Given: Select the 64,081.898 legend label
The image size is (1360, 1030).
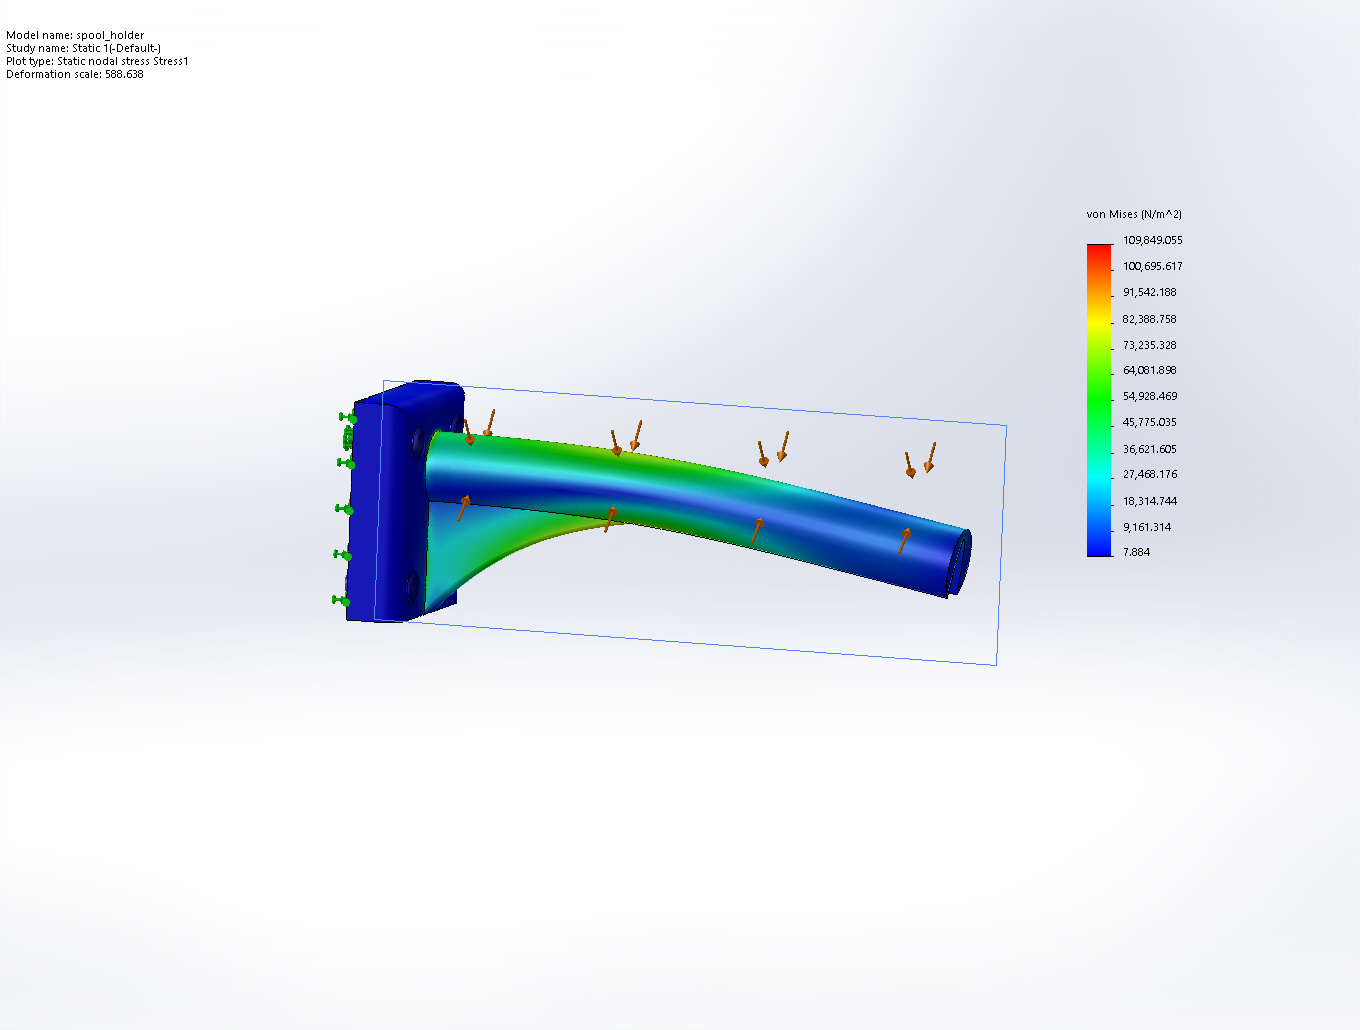Looking at the screenshot, I should point(1149,370).
